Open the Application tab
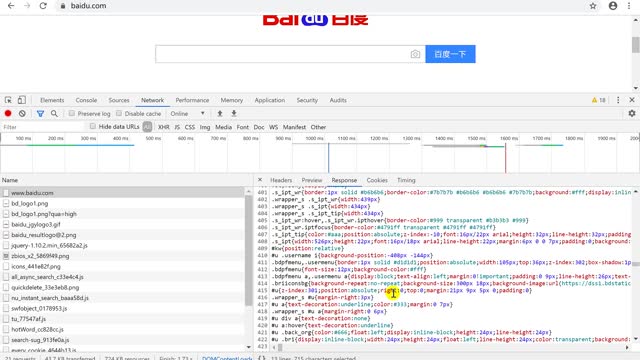The image size is (640, 360). tap(270, 100)
